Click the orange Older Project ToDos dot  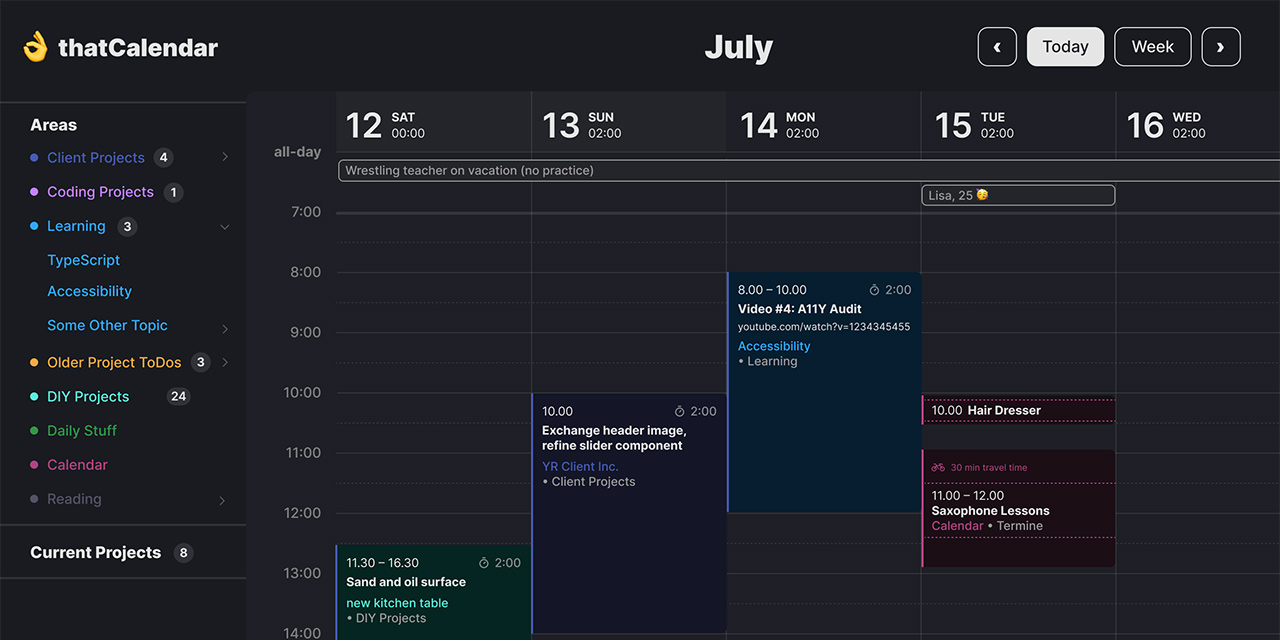[x=34, y=362]
